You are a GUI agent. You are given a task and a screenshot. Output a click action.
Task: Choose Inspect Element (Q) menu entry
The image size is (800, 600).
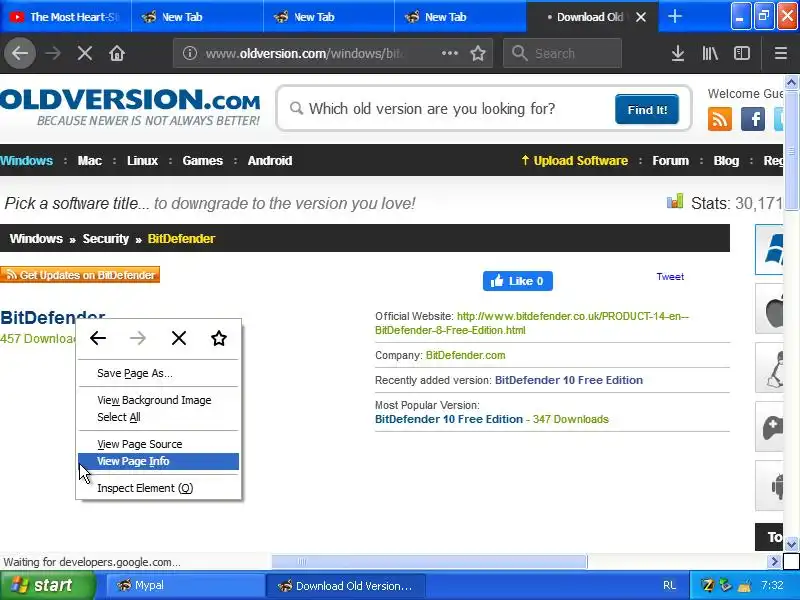point(158,488)
